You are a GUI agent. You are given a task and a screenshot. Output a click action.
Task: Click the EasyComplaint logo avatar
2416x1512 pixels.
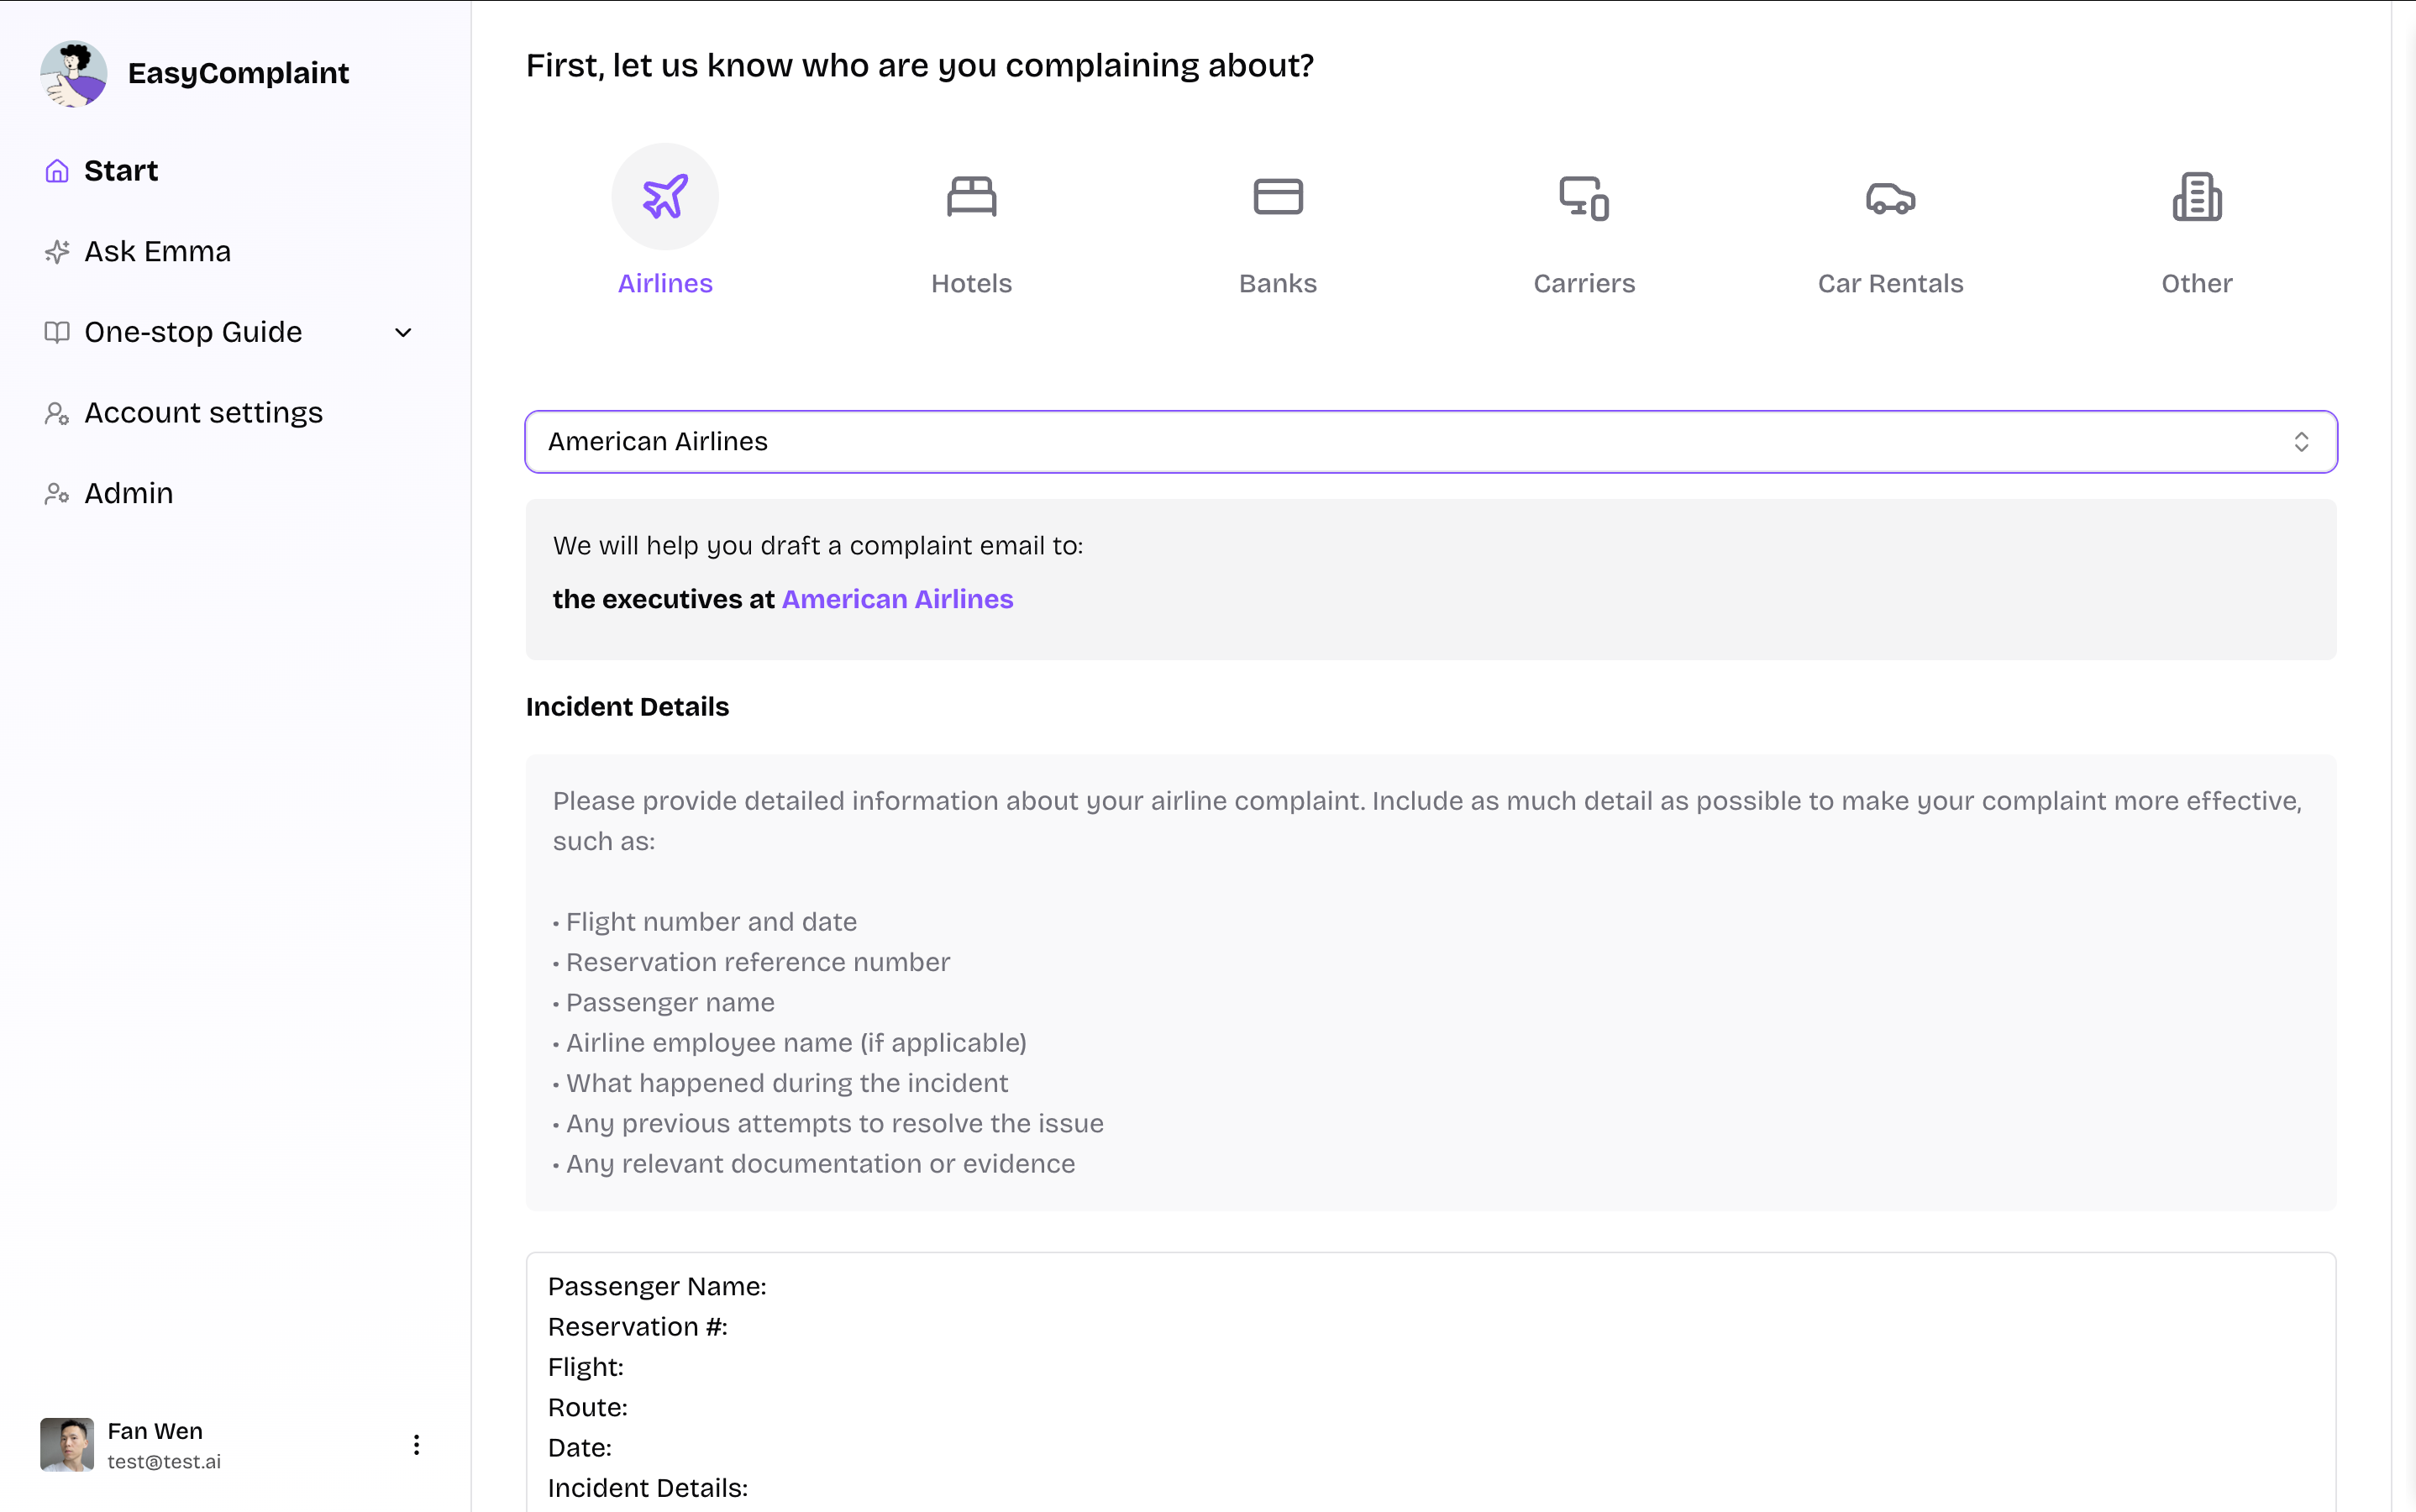(74, 73)
